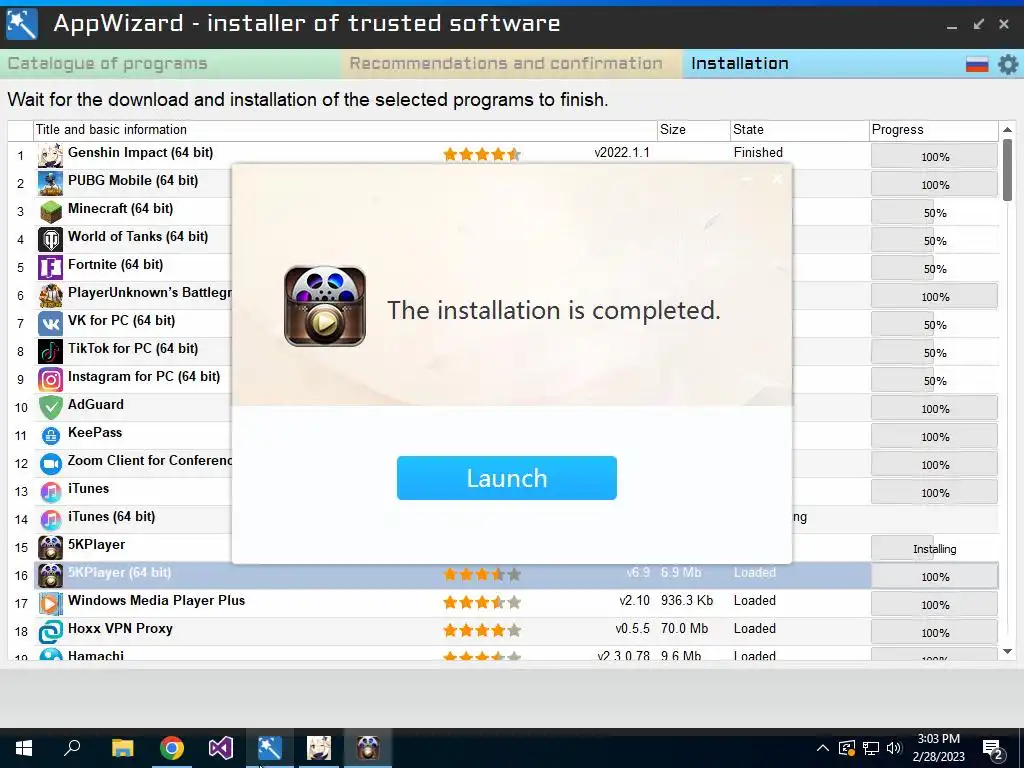
Task: Click the Windows Media Player Plus icon
Action: pos(50,603)
